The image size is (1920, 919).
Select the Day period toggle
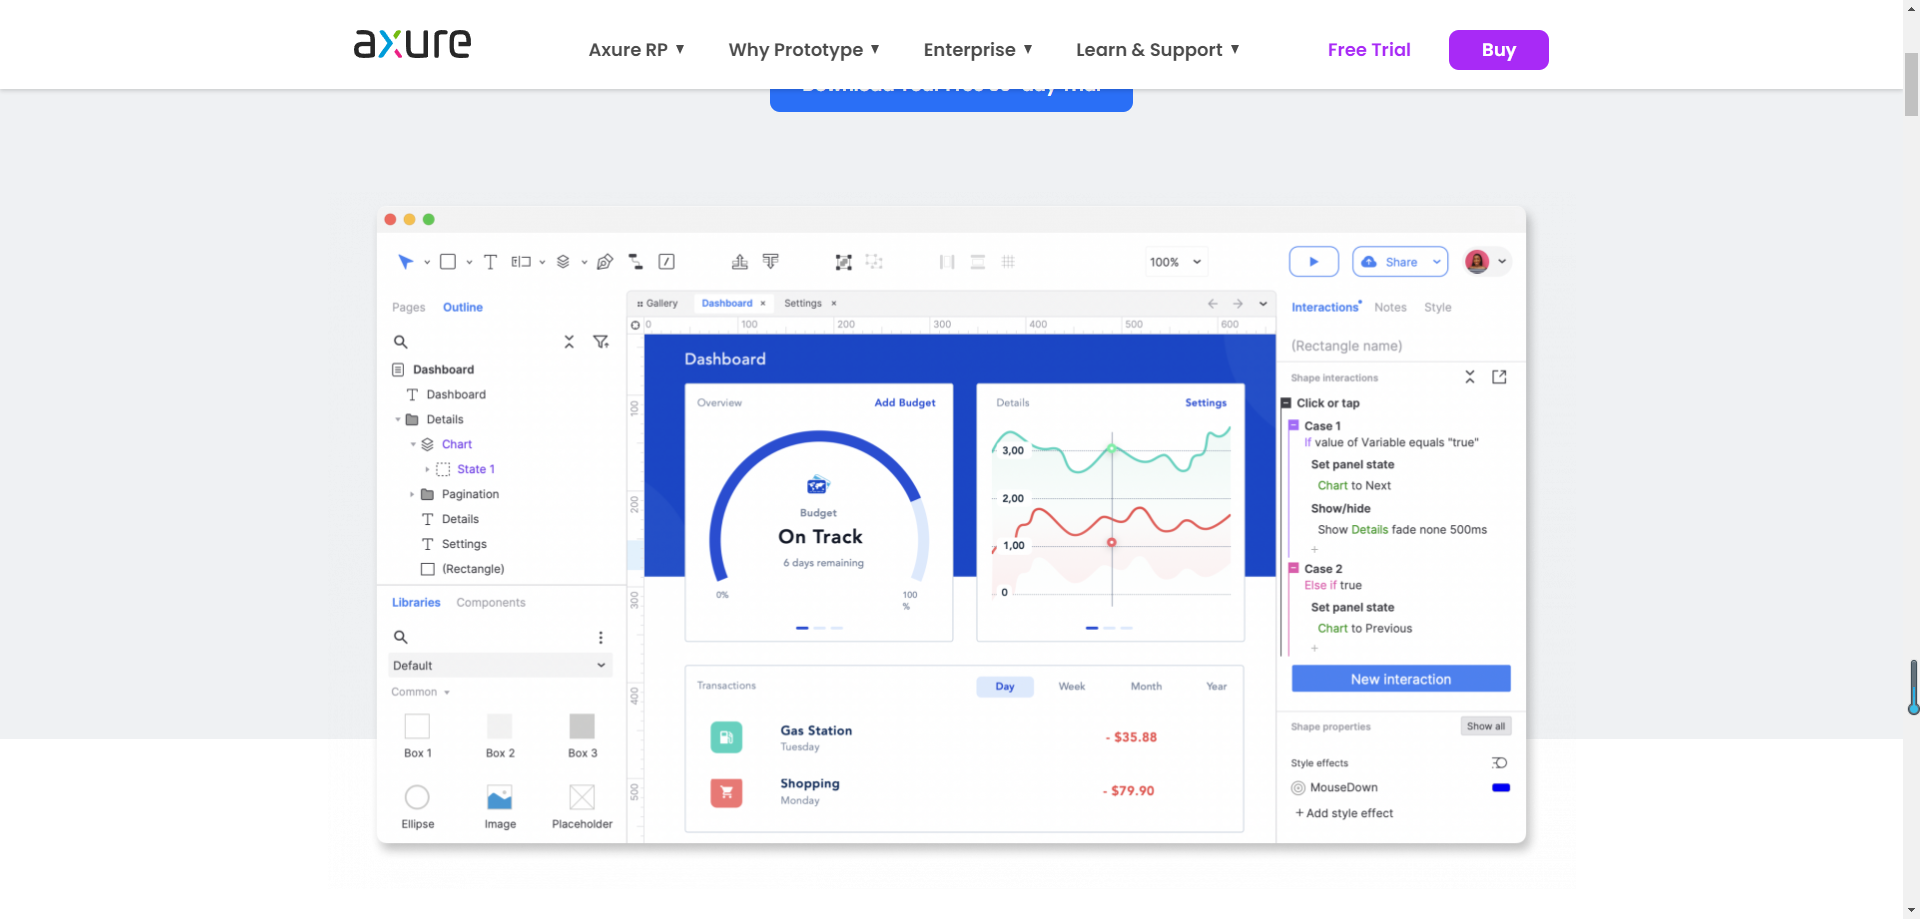point(1005,686)
